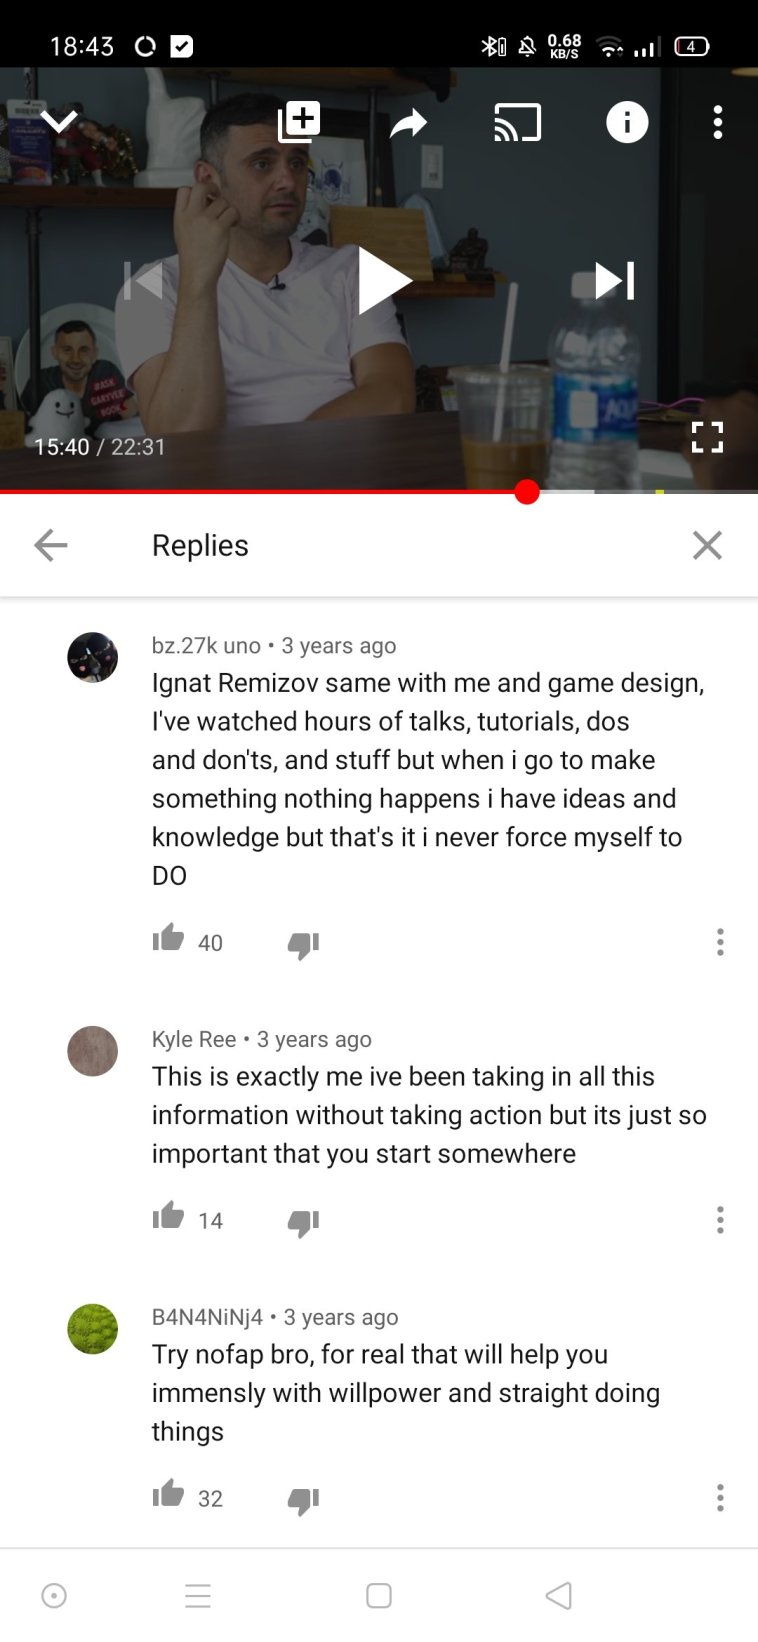Image resolution: width=758 pixels, height=1642 pixels.
Task: Tap the Kyle Ree username
Action: pyautogui.click(x=194, y=1039)
